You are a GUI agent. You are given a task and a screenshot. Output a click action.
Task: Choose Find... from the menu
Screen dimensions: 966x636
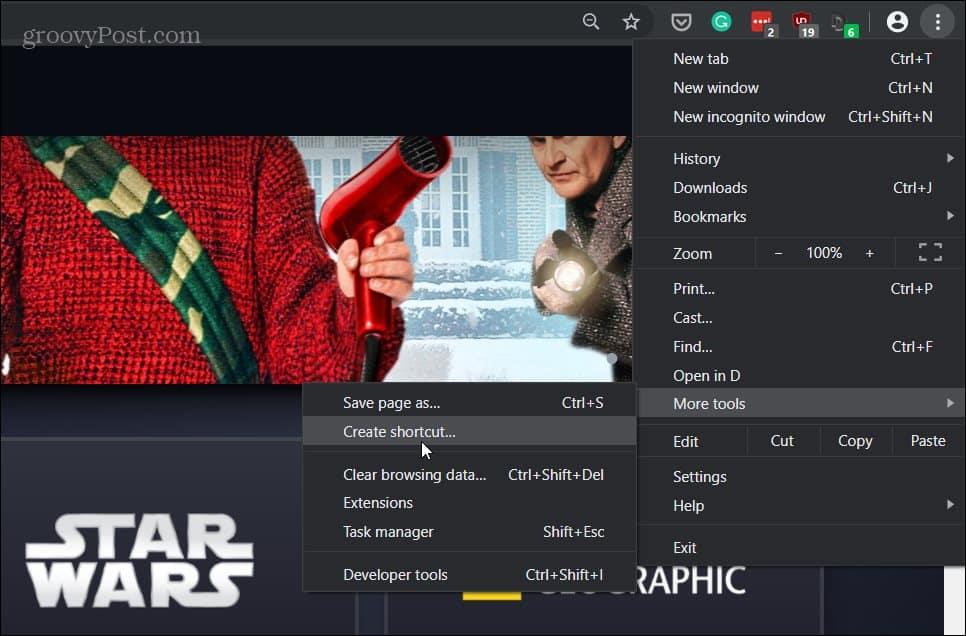point(799,347)
